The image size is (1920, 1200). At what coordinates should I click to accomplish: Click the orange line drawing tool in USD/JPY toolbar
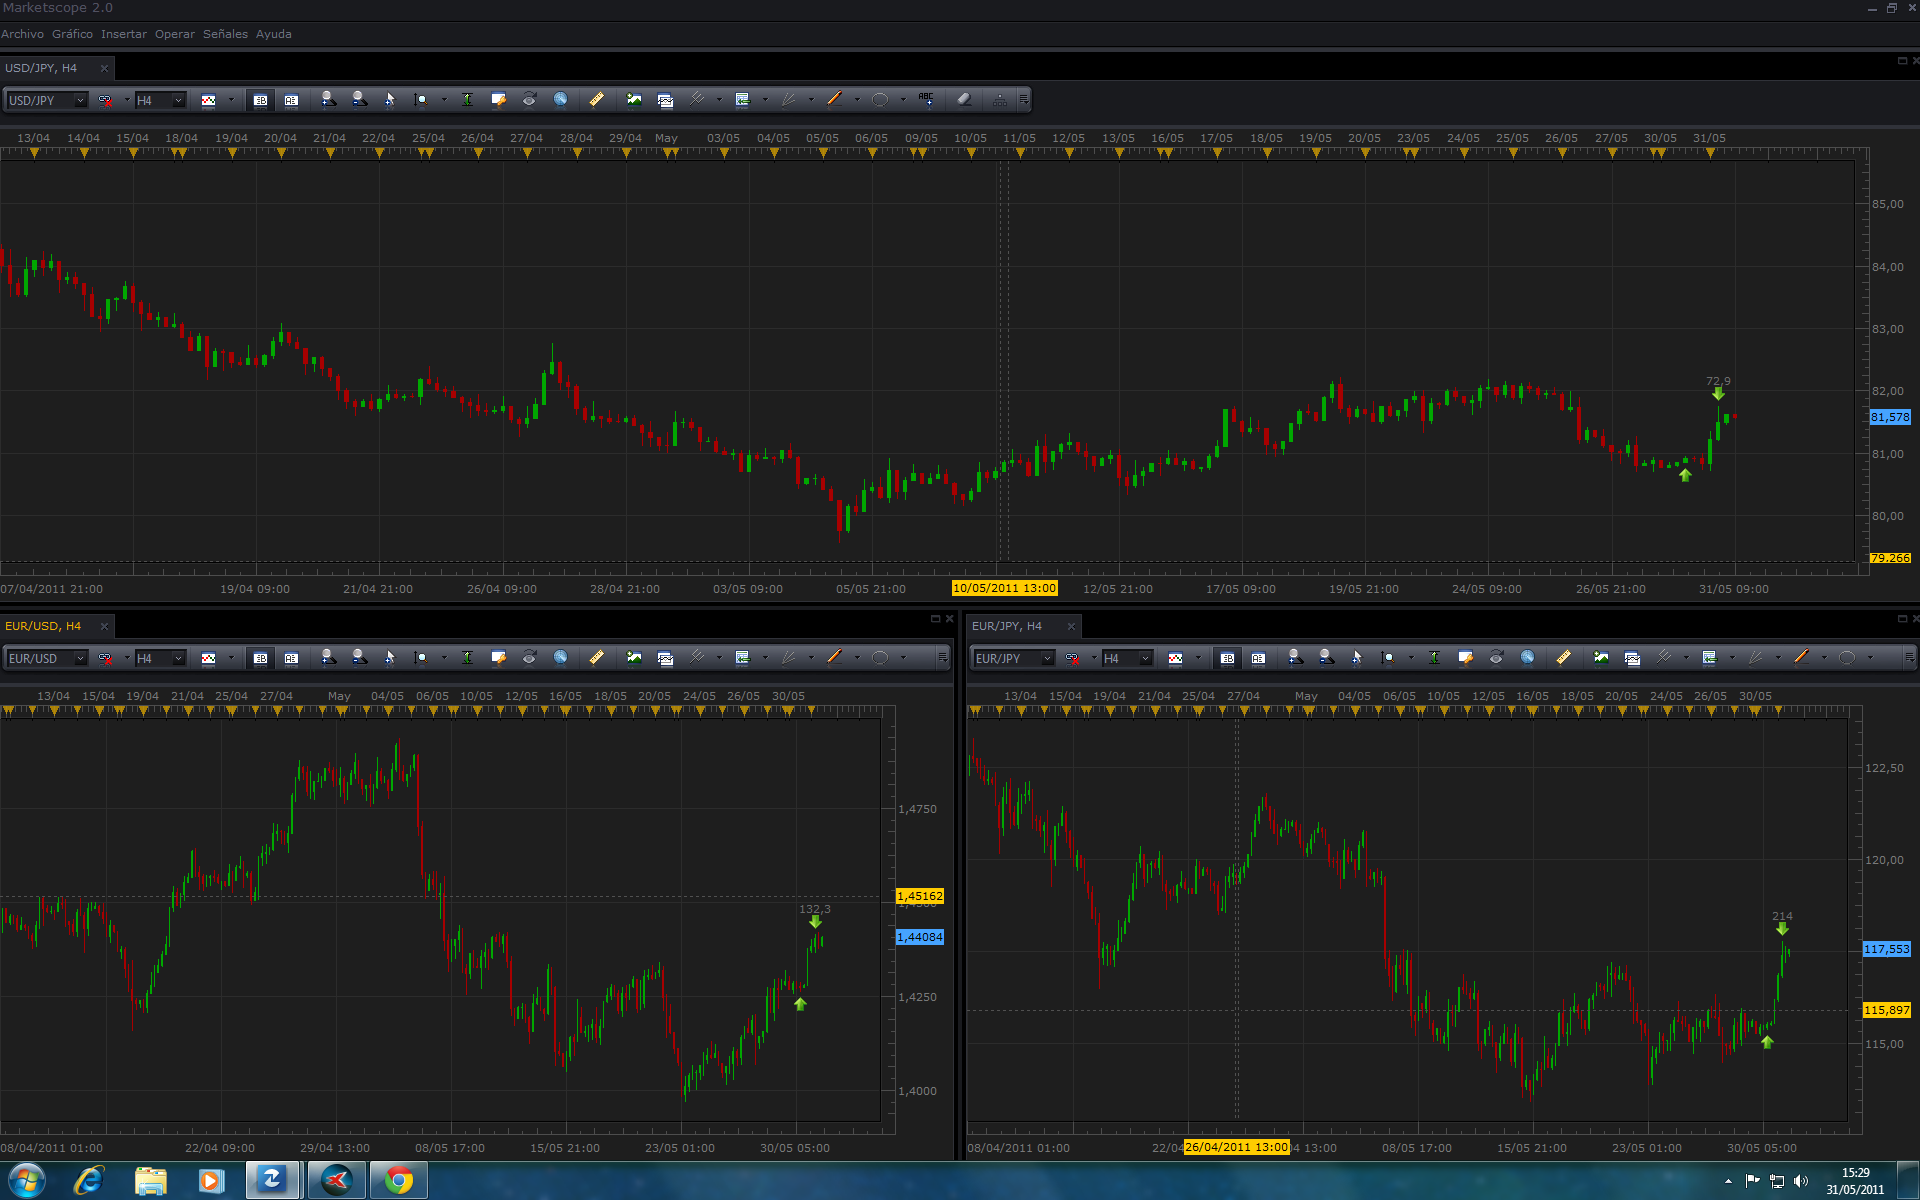click(834, 100)
